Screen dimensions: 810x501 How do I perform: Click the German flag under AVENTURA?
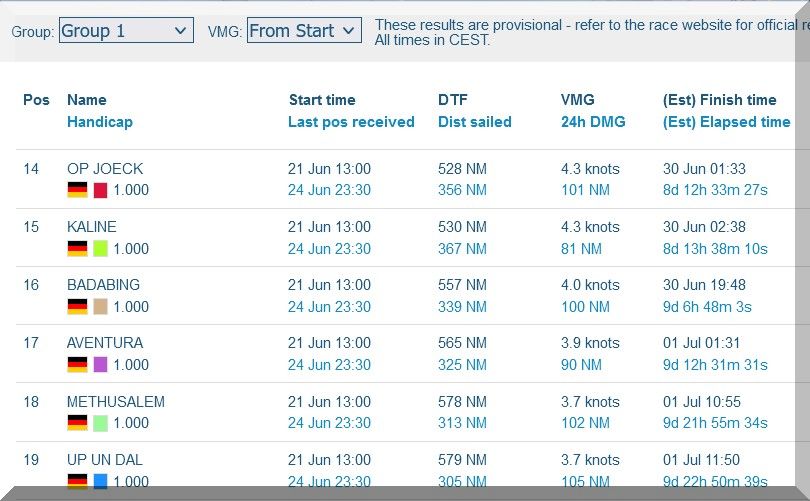(x=77, y=364)
